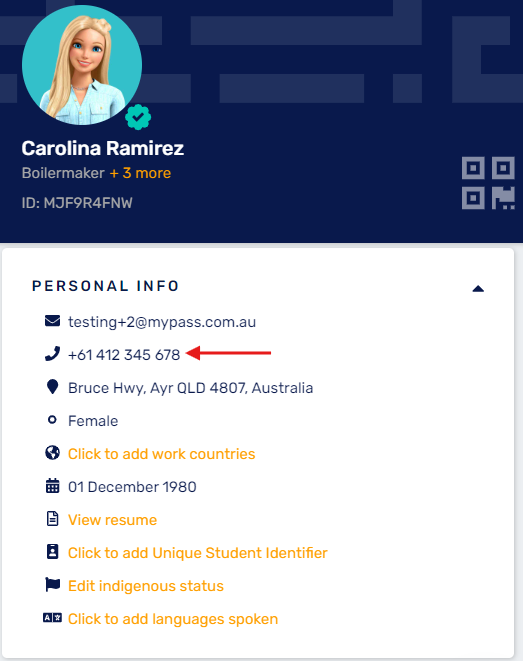Viewport: 523px width, 661px height.
Task: Click the green verified badge
Action: click(138, 117)
